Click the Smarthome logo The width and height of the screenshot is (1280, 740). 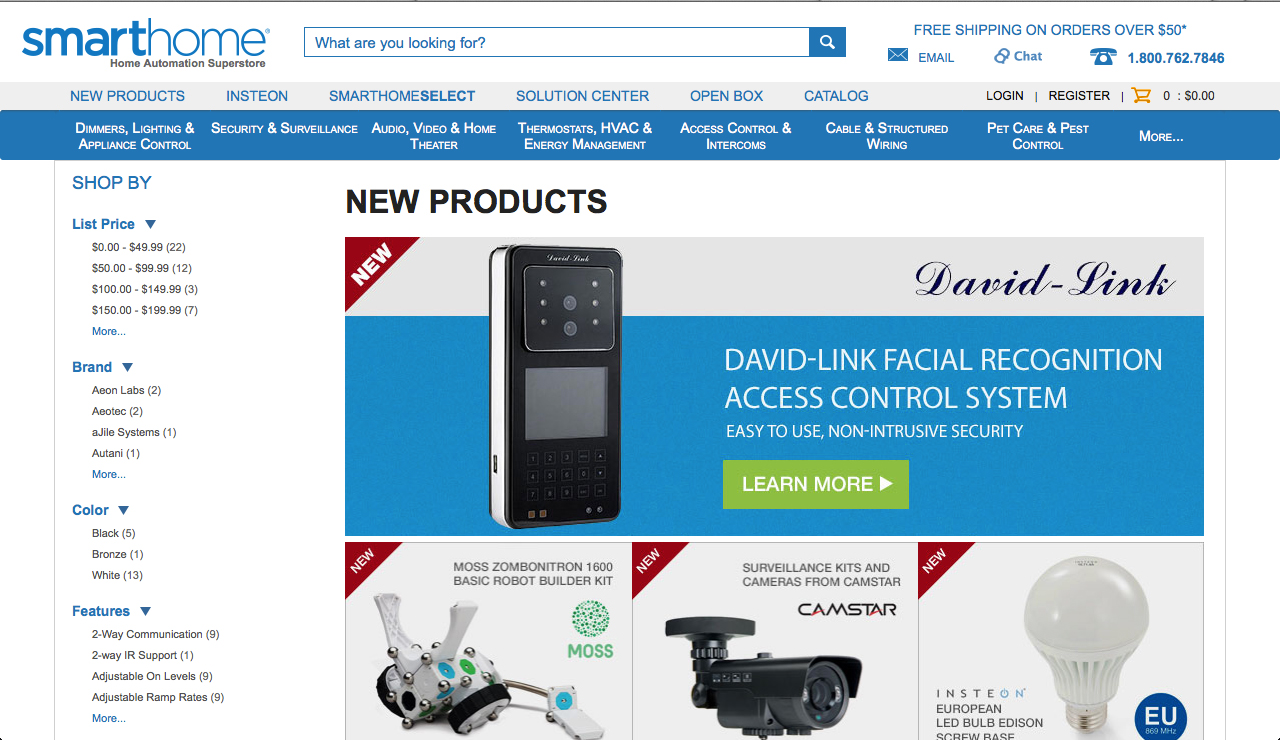click(x=146, y=43)
